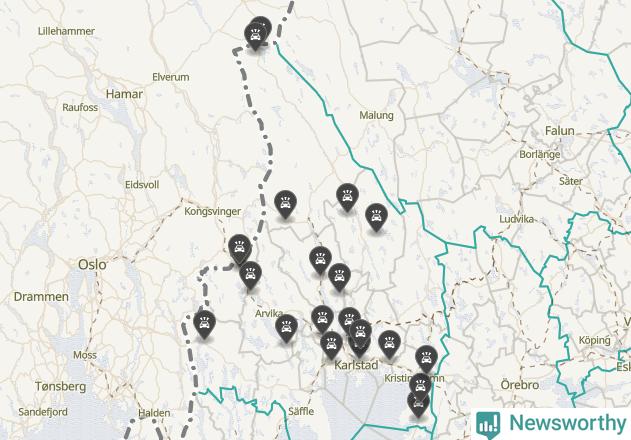Click the lower marker north of Arvika
631x440 pixels.
(250, 274)
